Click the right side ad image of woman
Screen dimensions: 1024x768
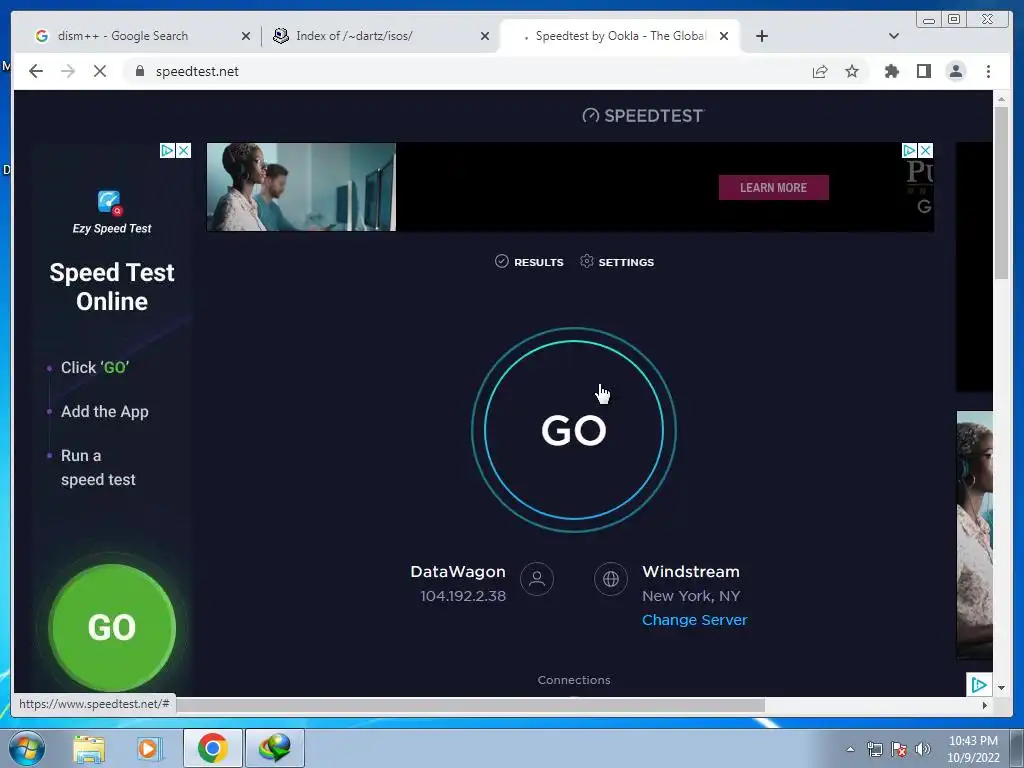974,536
